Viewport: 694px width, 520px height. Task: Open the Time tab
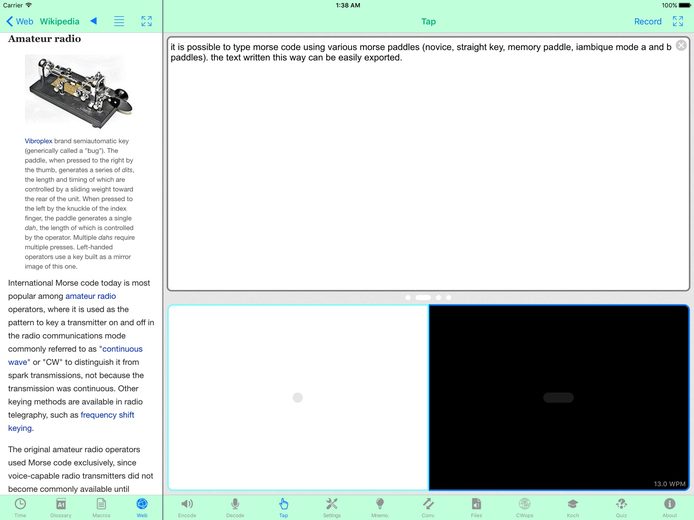point(20,508)
